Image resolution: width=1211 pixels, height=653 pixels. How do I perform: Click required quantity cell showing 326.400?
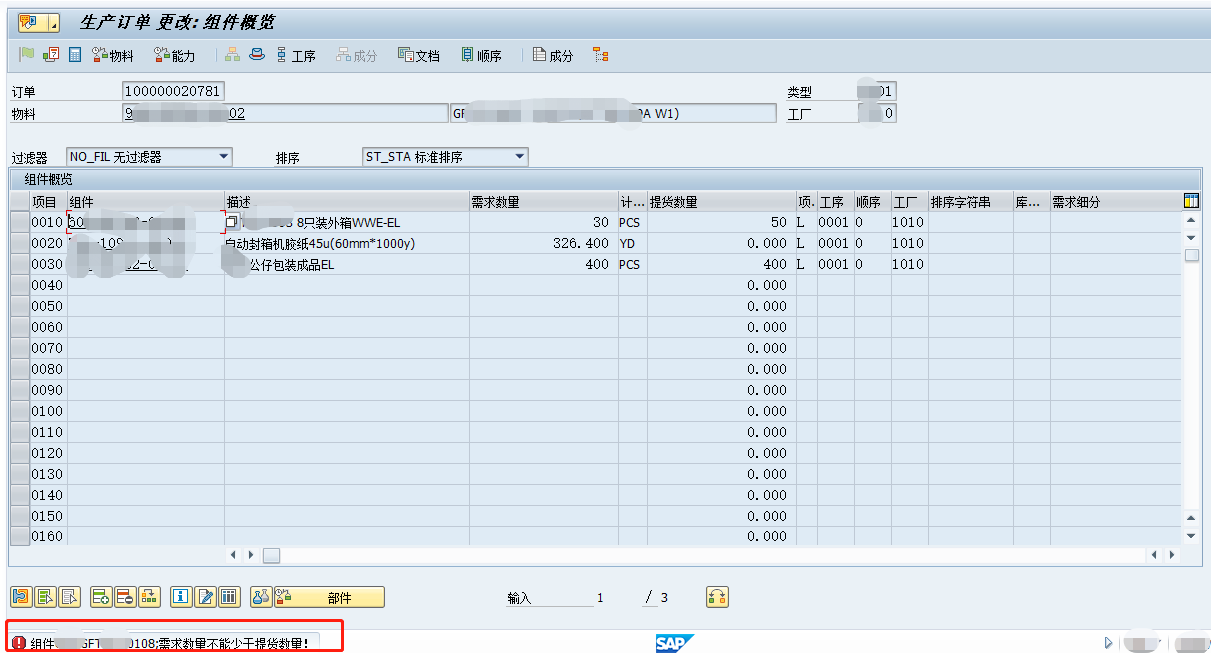tap(543, 243)
